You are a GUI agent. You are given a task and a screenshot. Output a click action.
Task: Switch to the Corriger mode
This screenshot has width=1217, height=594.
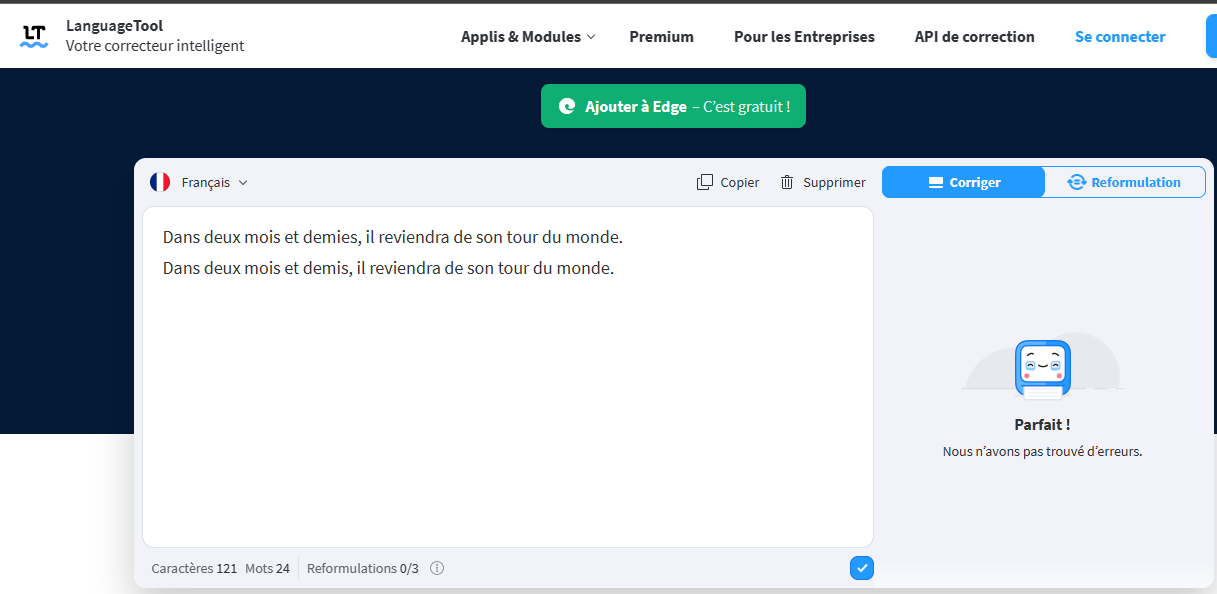(962, 182)
